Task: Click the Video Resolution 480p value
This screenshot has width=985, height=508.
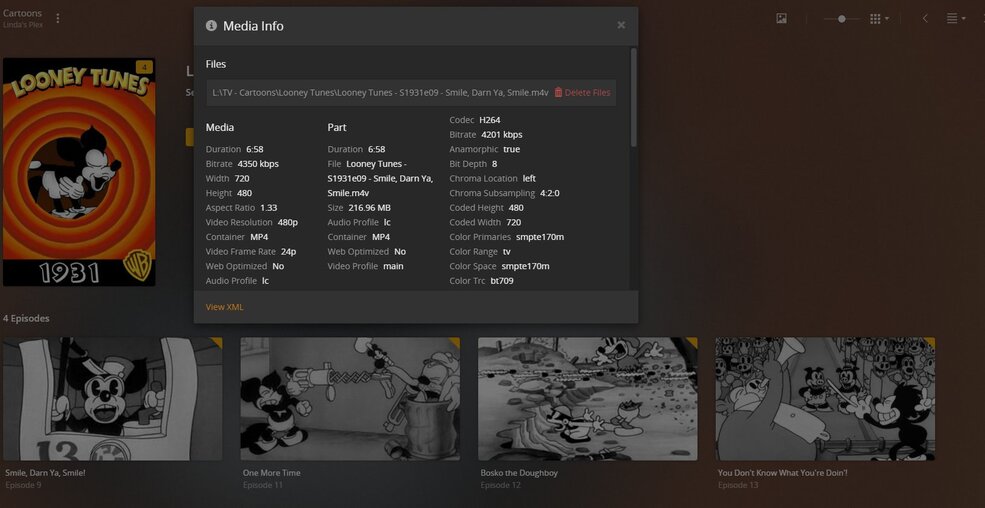Action: [288, 222]
